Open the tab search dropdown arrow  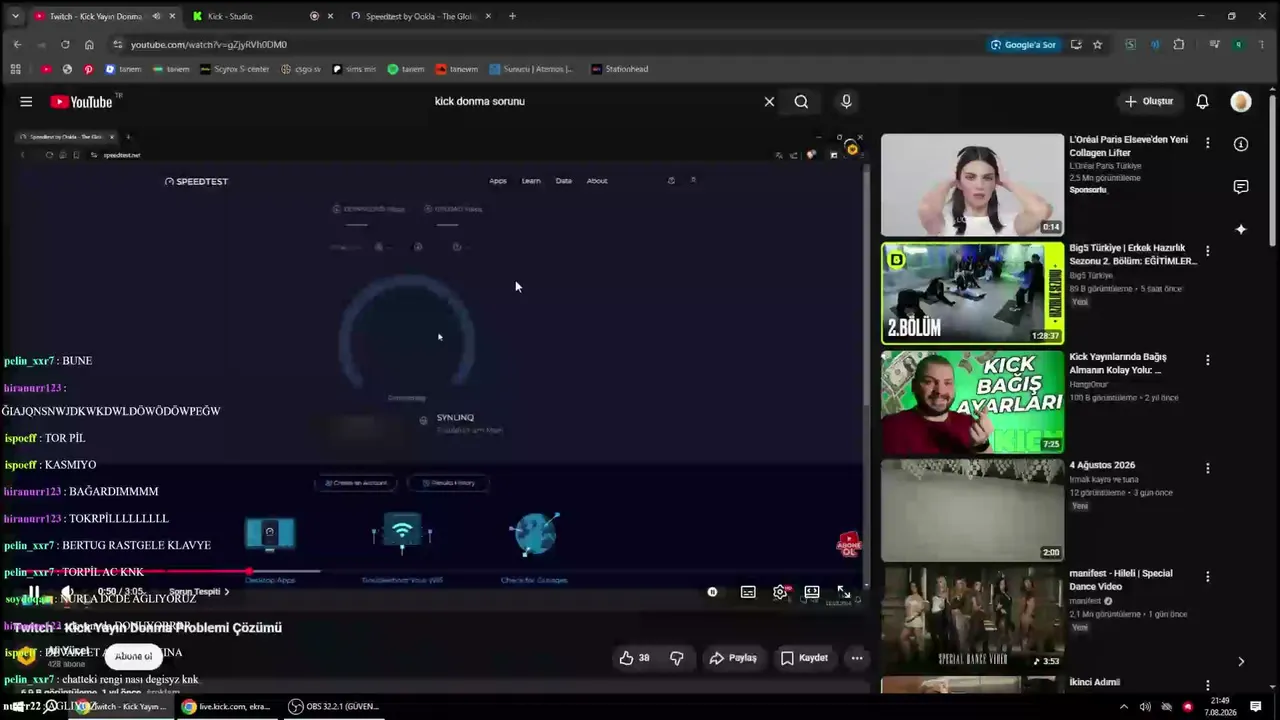coord(16,16)
